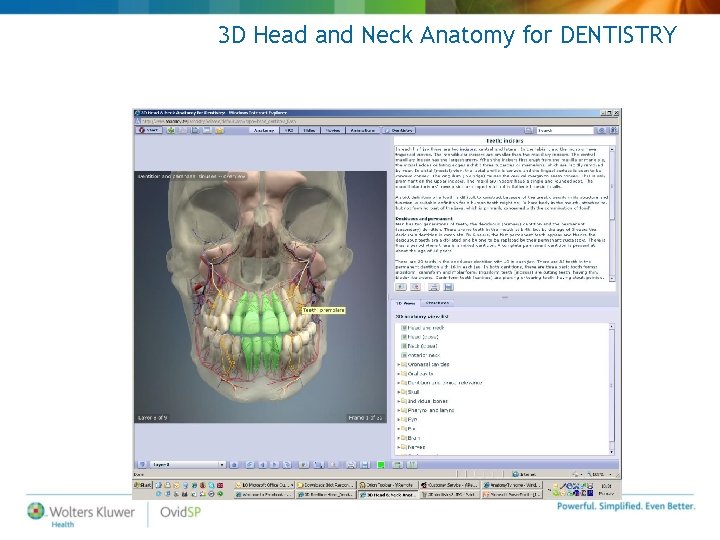Click the Skull folder icon in the view list
Screen dimensions: 720x540
(x=404, y=392)
